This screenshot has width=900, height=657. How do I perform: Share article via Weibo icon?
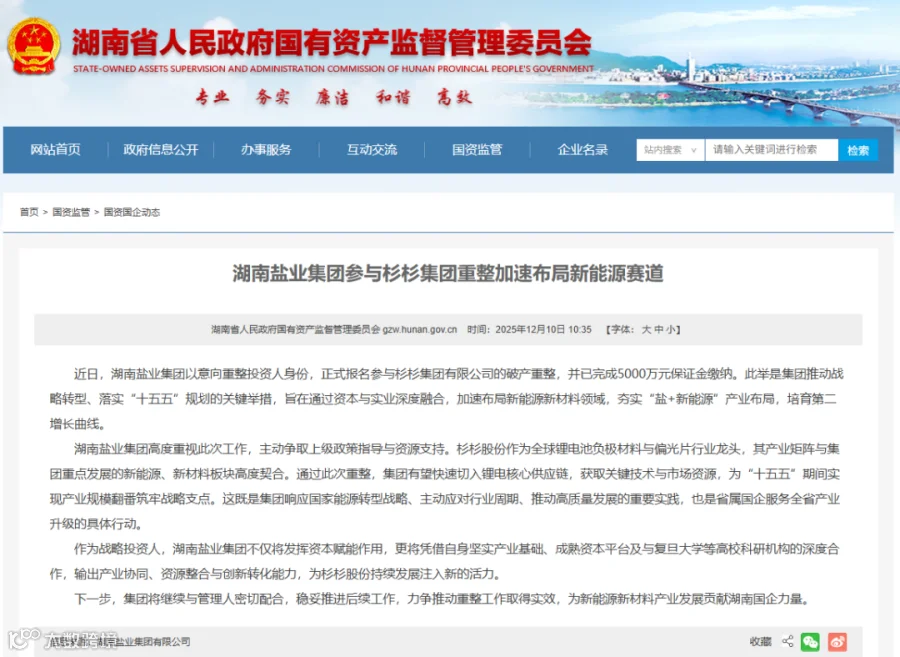point(837,642)
